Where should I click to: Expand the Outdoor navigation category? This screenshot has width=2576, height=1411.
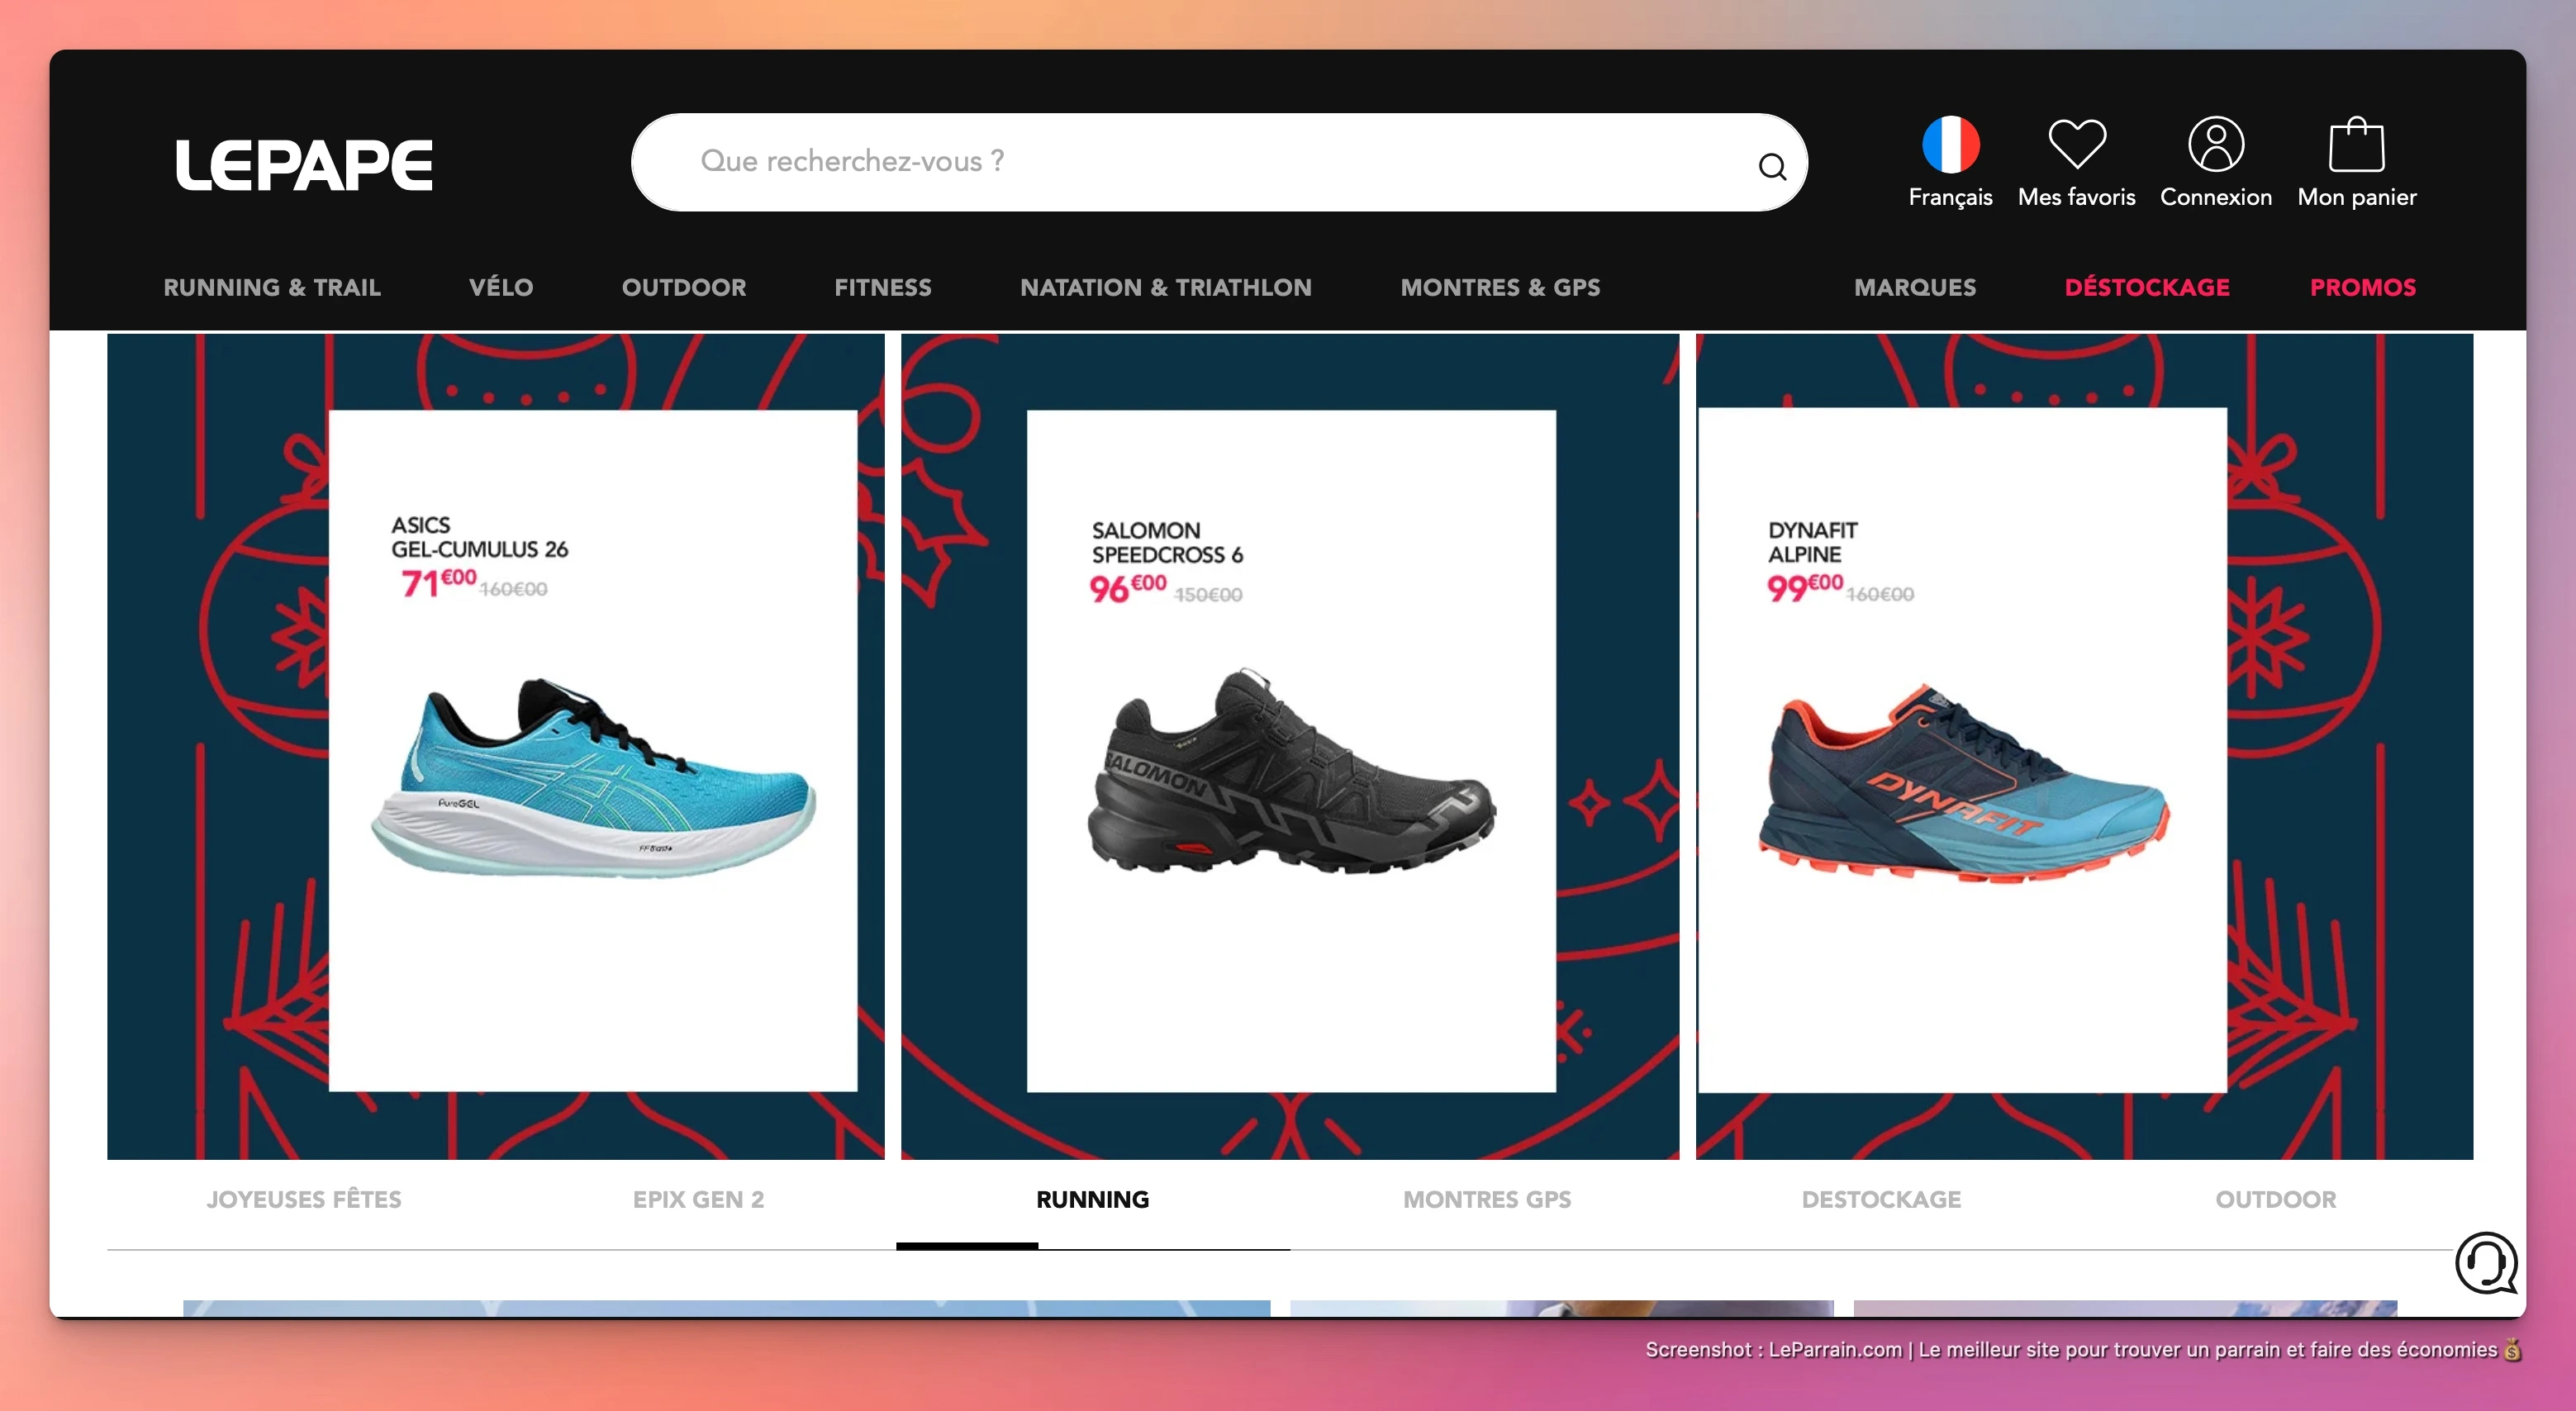click(x=684, y=288)
